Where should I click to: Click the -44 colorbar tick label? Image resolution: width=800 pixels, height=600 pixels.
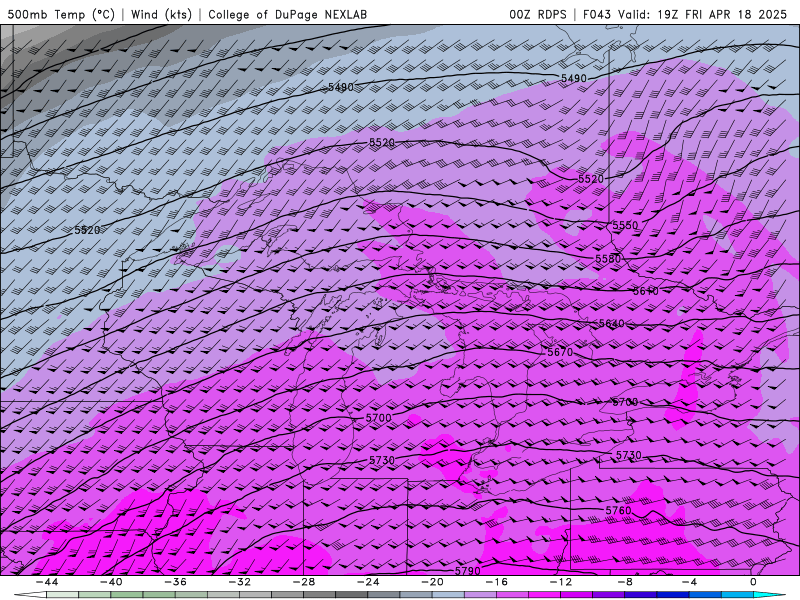(46, 582)
